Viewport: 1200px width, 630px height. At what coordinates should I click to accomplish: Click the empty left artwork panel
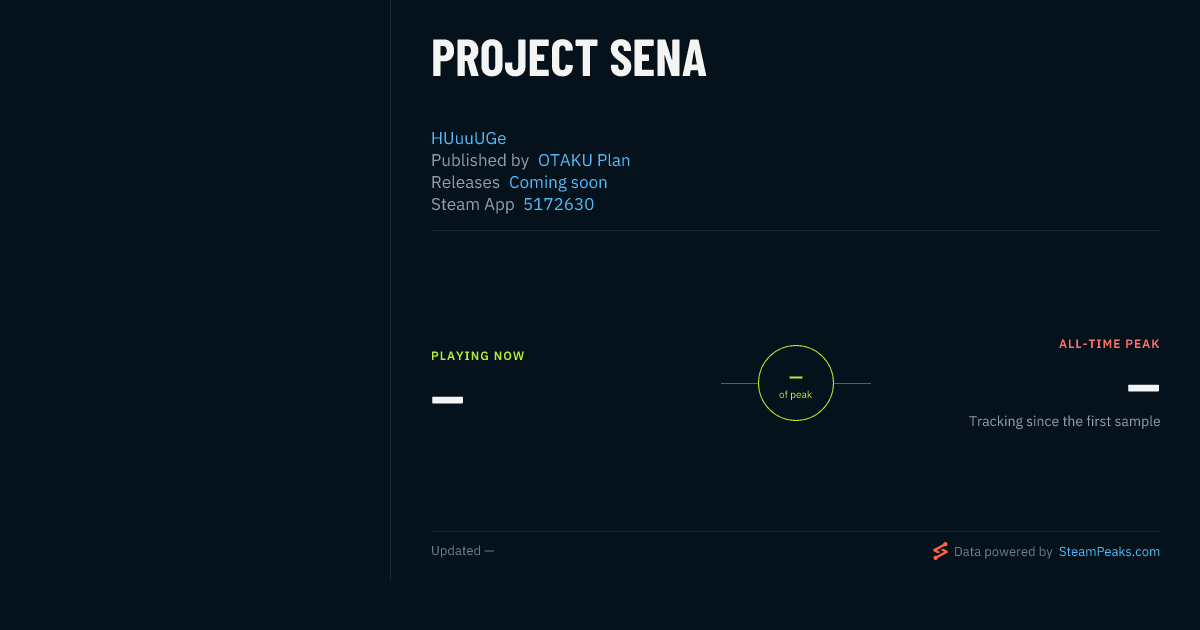195,290
